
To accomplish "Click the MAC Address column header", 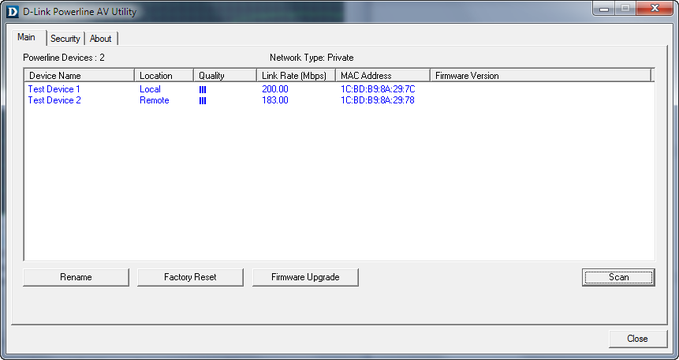I will 382,75.
